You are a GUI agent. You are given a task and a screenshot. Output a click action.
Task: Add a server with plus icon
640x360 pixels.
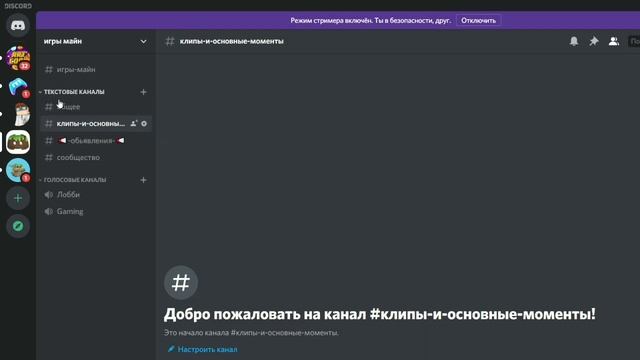click(x=18, y=198)
